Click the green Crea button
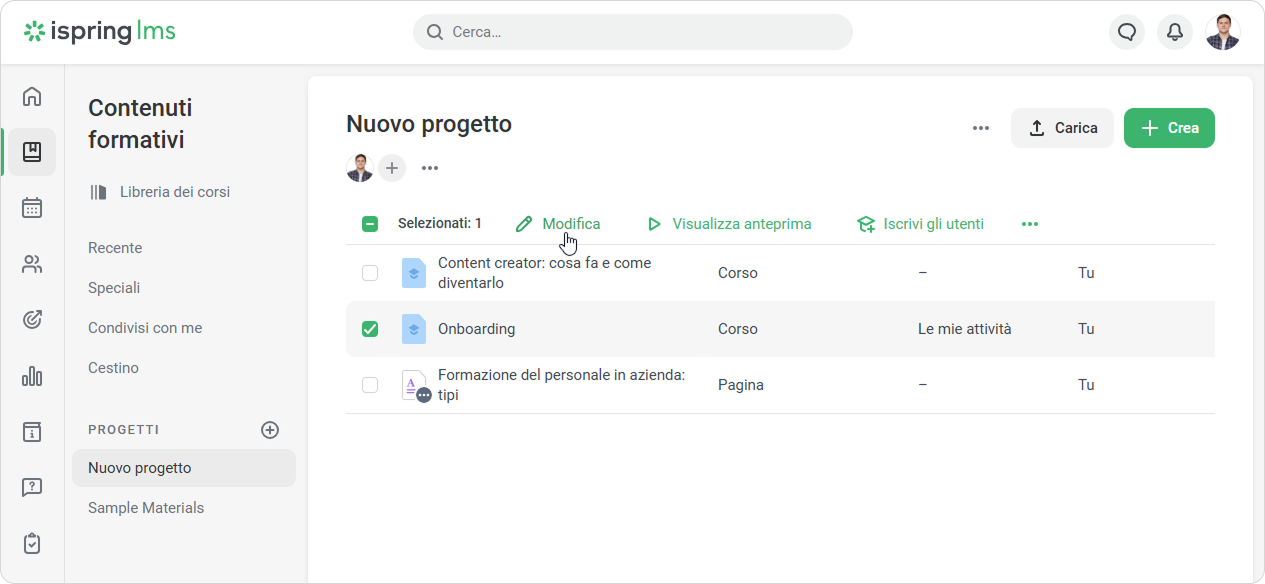This screenshot has width=1265, height=584. (x=1169, y=128)
